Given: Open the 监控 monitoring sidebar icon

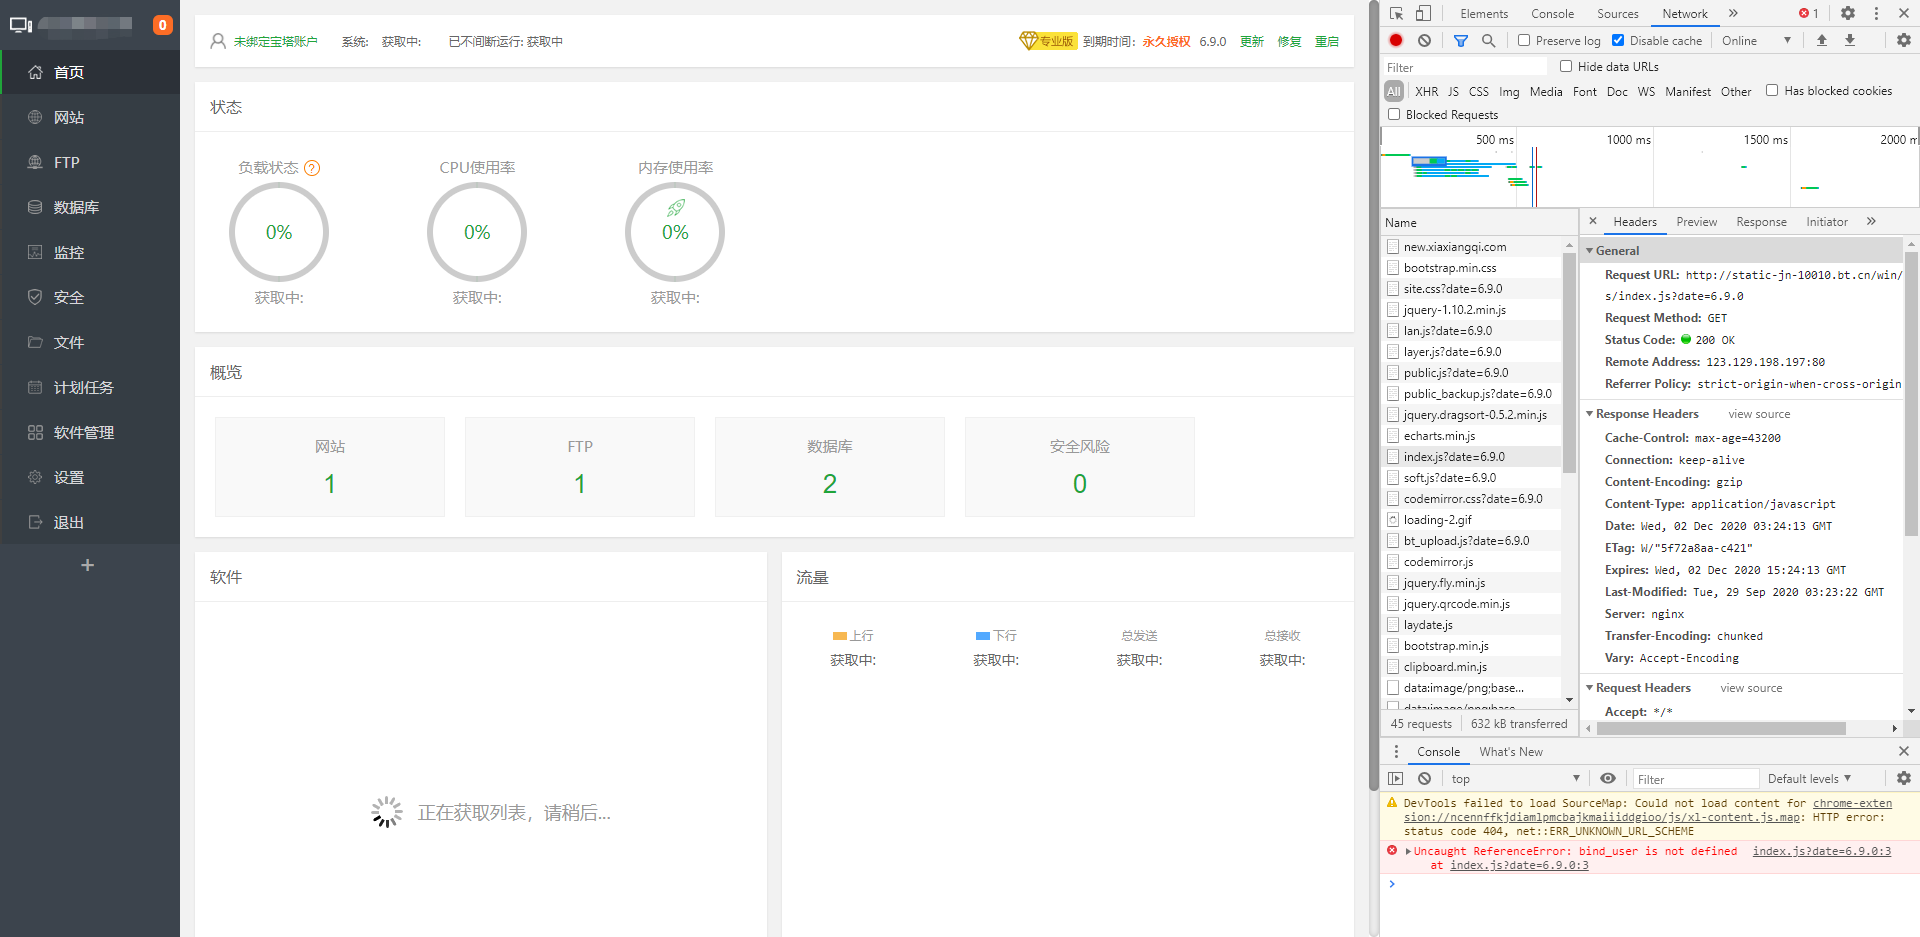Looking at the screenshot, I should click(35, 252).
